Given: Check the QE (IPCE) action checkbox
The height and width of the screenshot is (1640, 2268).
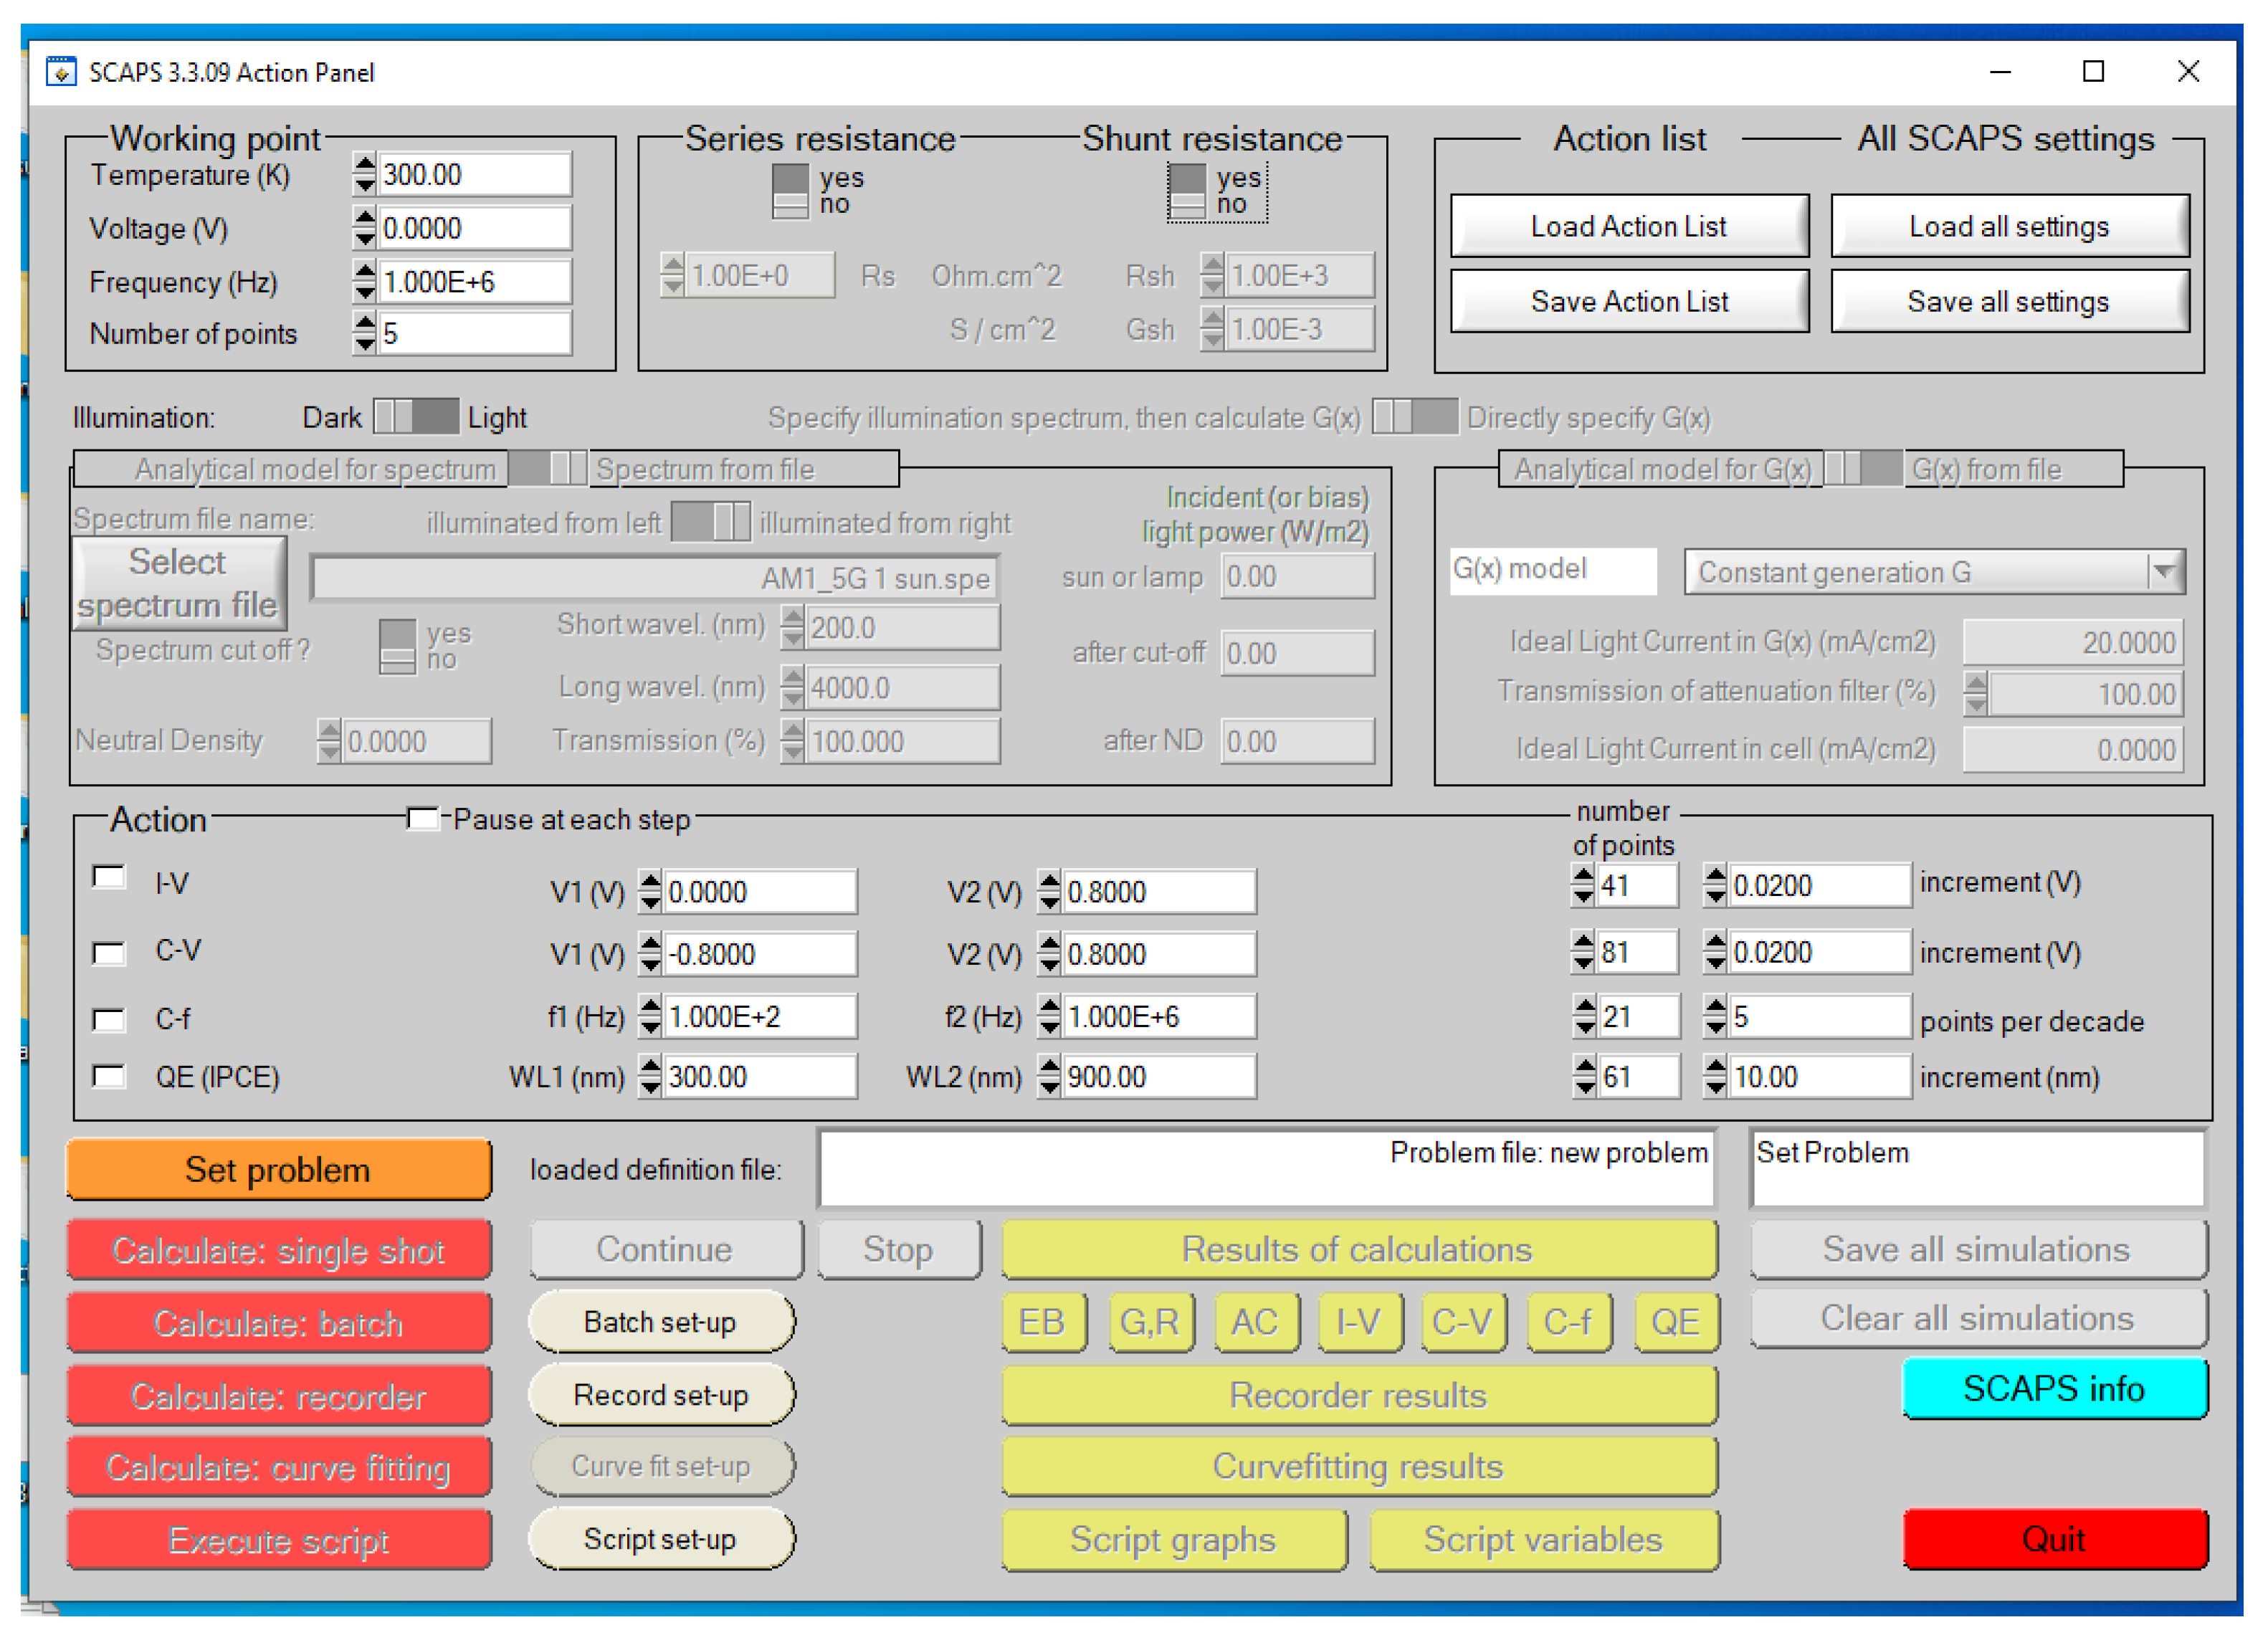Looking at the screenshot, I should click(x=109, y=1077).
